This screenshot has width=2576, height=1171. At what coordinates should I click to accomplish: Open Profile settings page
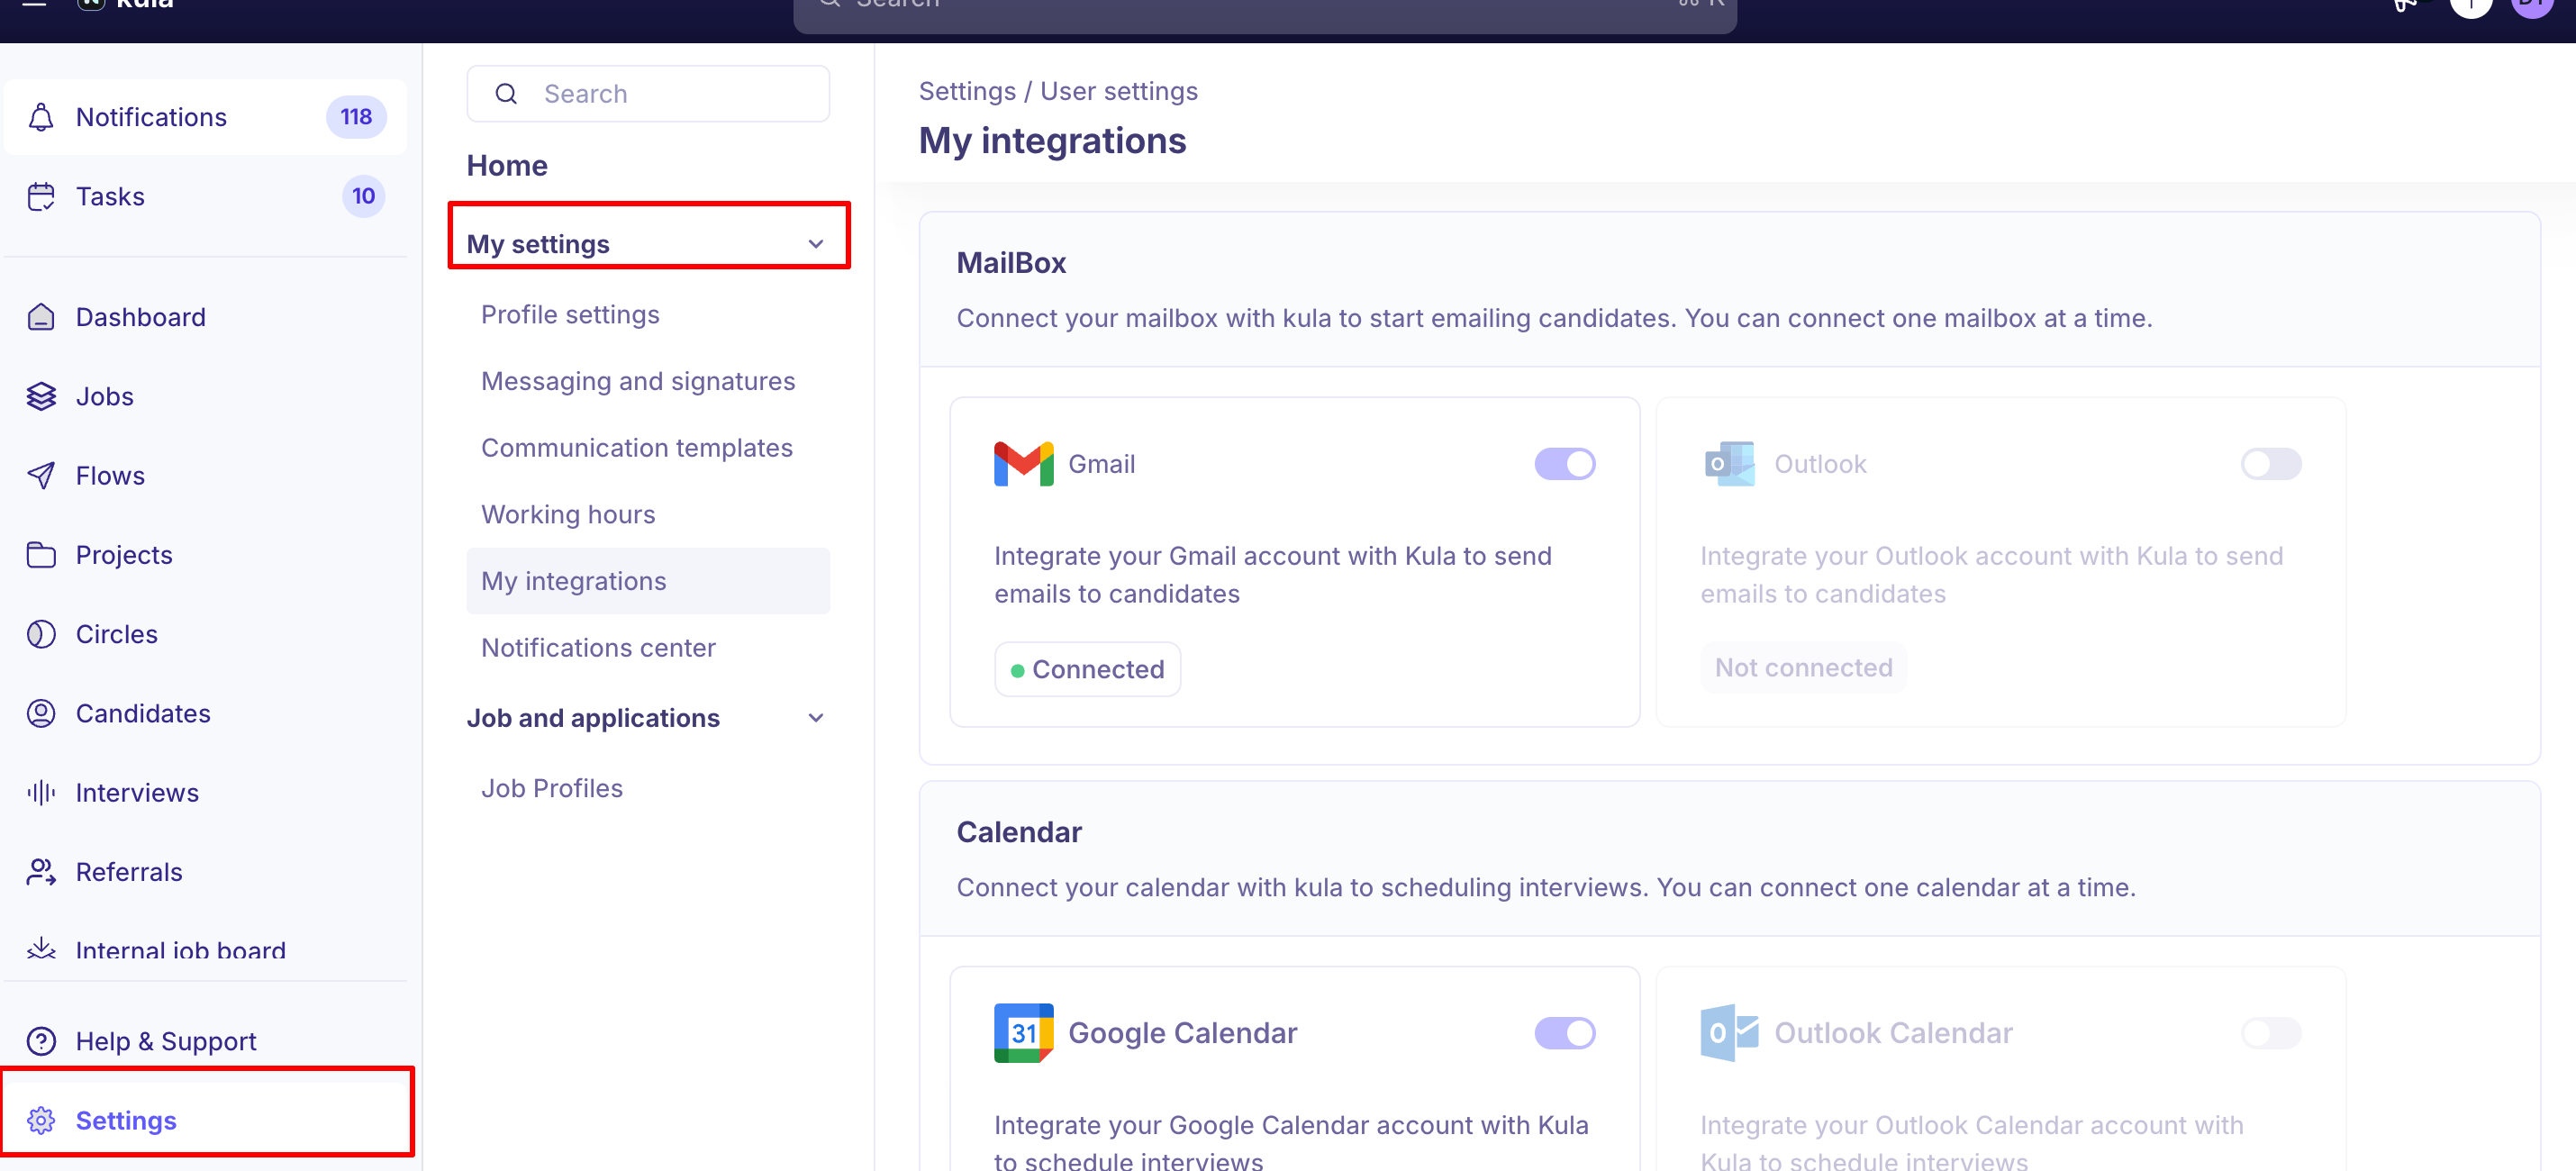click(648, 315)
